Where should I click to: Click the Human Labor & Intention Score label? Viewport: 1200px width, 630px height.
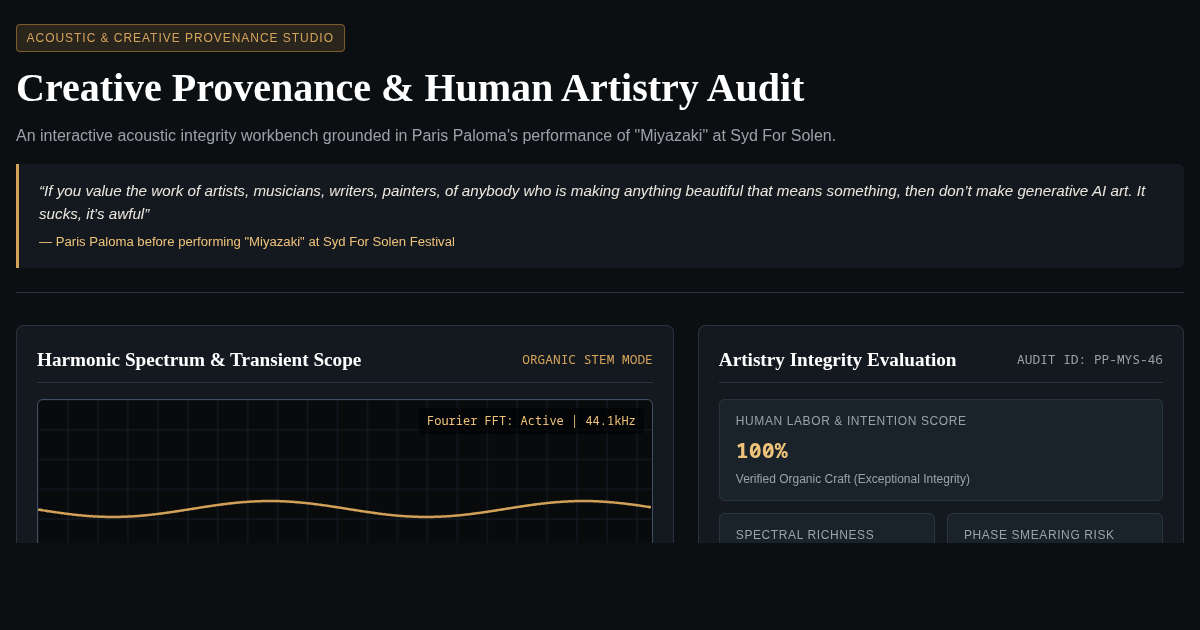tap(851, 421)
